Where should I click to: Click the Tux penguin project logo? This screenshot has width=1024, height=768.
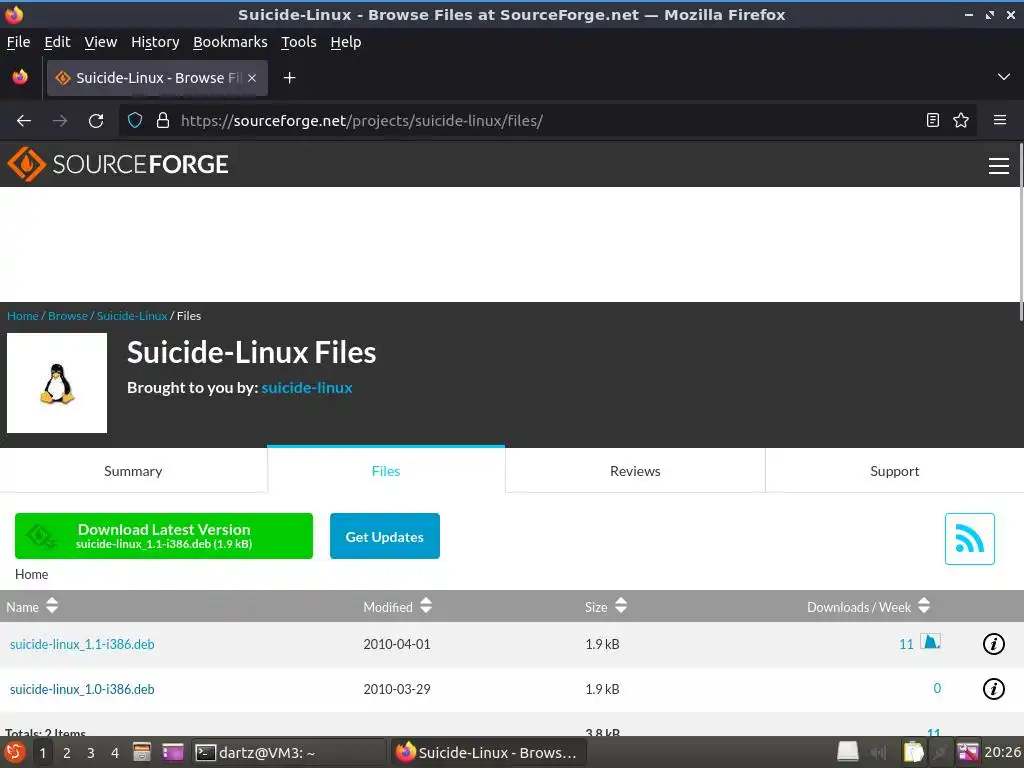click(x=57, y=383)
